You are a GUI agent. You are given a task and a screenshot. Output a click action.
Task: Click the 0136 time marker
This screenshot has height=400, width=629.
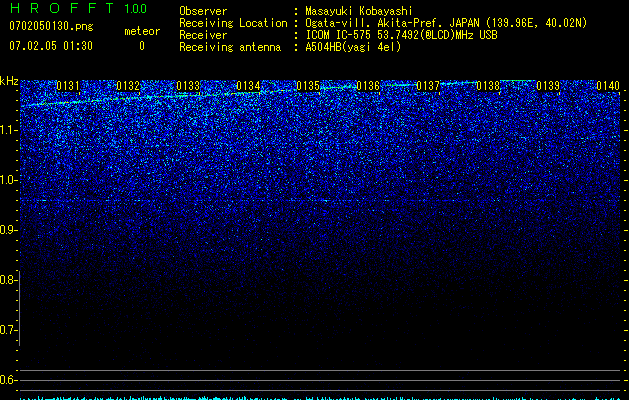point(368,86)
